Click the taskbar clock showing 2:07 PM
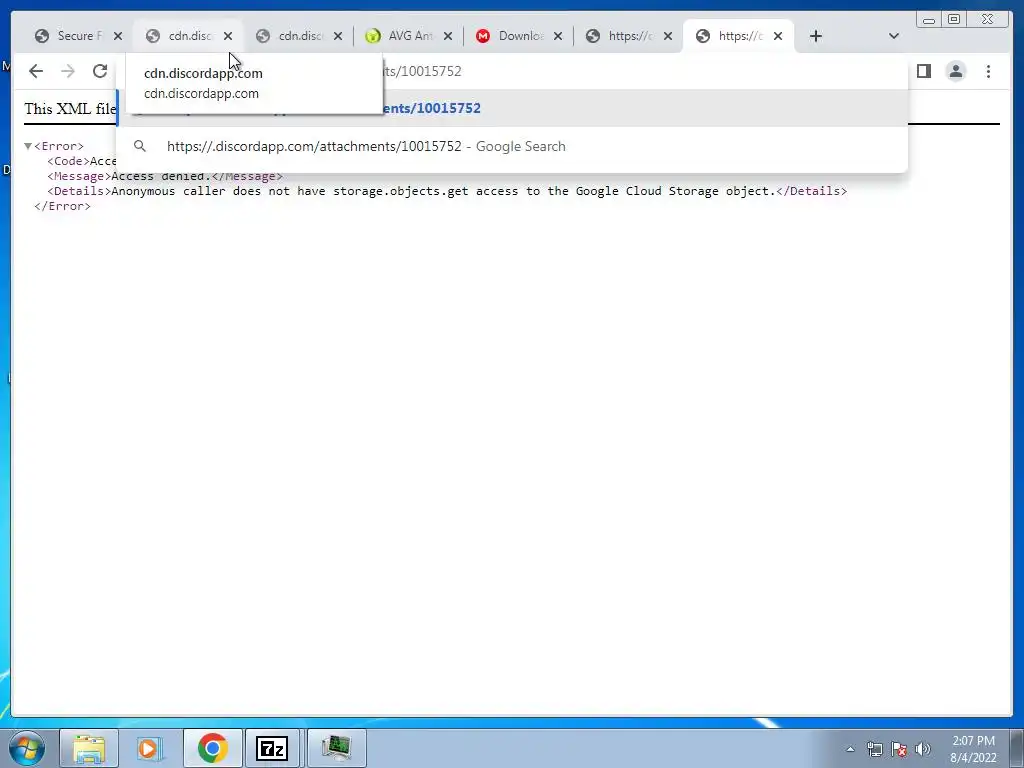Screen dimensions: 1024x768 [973, 749]
